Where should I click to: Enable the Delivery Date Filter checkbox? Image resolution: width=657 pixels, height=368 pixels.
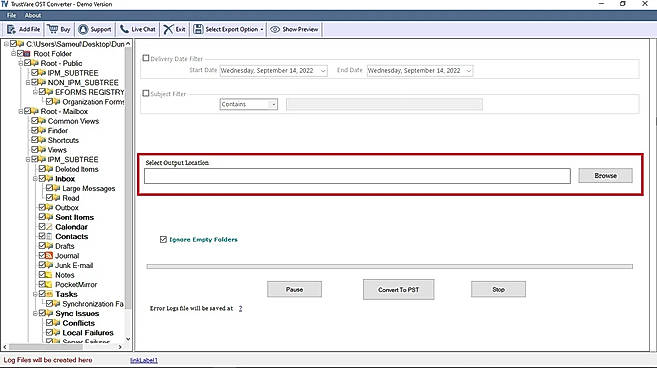[x=146, y=58]
